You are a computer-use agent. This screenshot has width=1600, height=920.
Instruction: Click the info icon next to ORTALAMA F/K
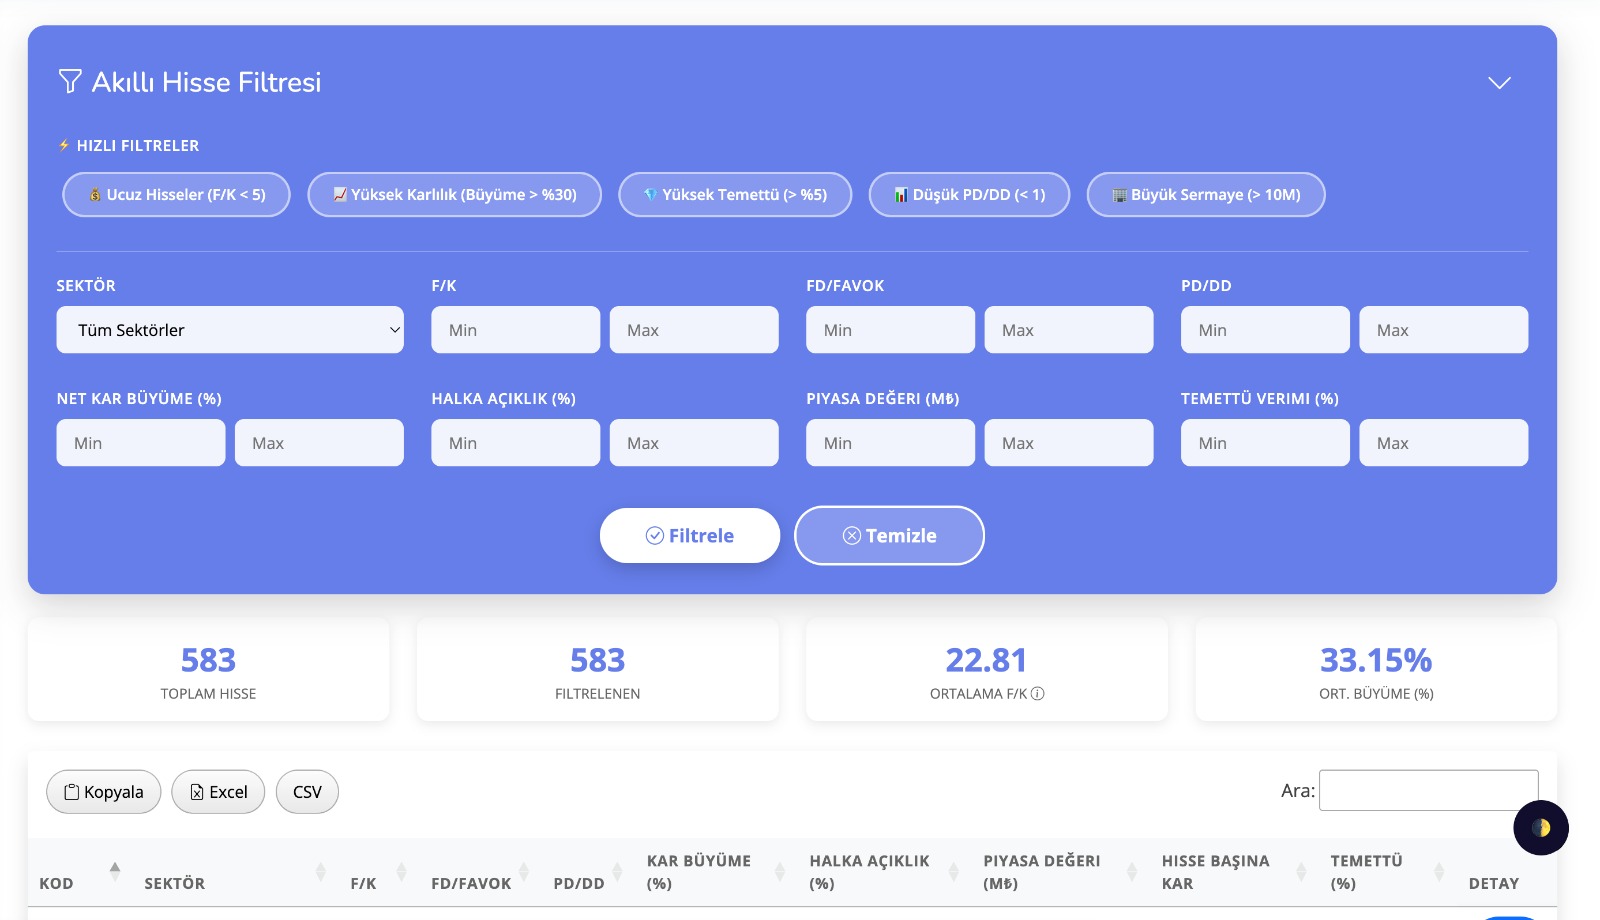click(1040, 692)
